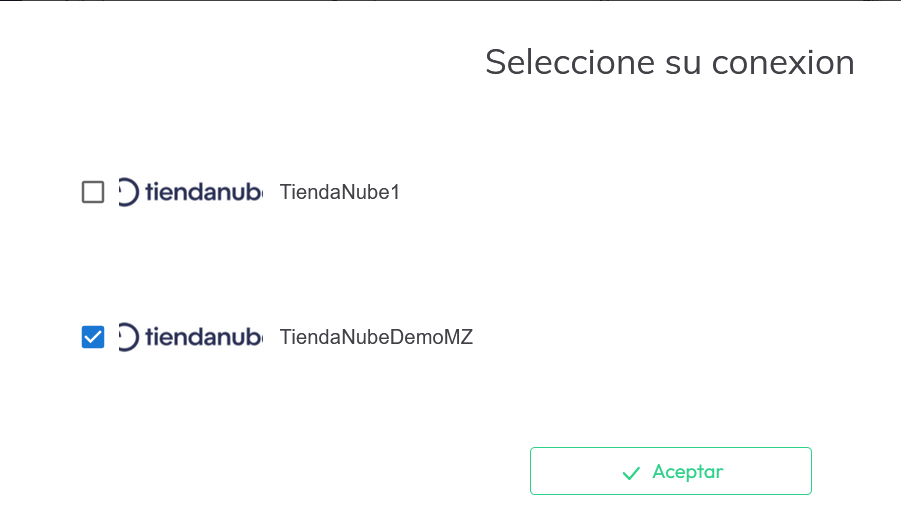Click the Tiendanube logo beside TiendaNube1
The height and width of the screenshot is (505, 901).
(x=190, y=192)
